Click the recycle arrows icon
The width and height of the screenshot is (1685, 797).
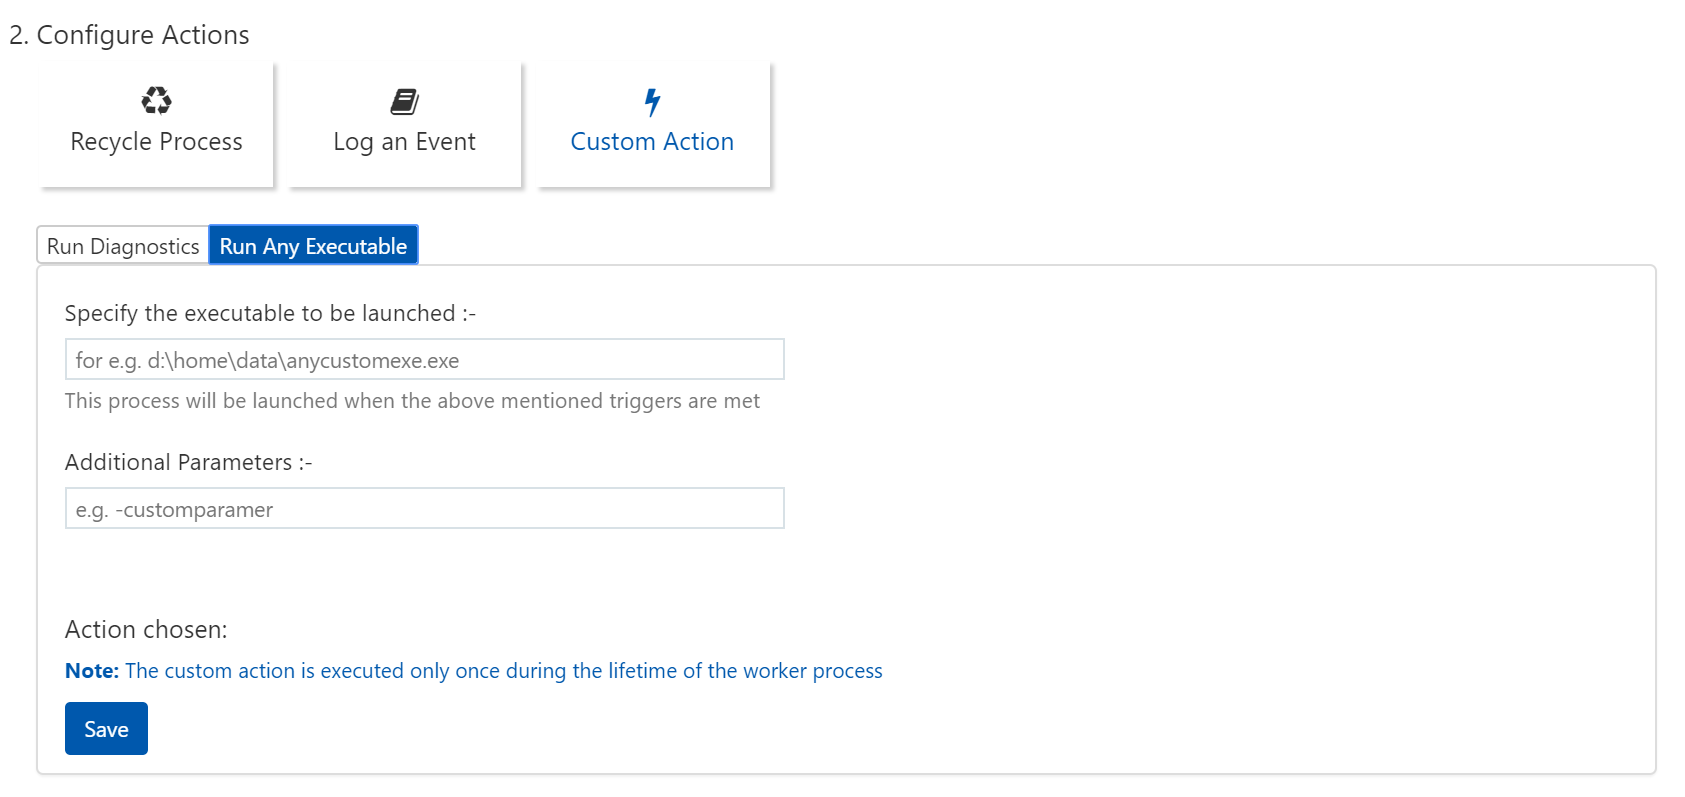(156, 100)
